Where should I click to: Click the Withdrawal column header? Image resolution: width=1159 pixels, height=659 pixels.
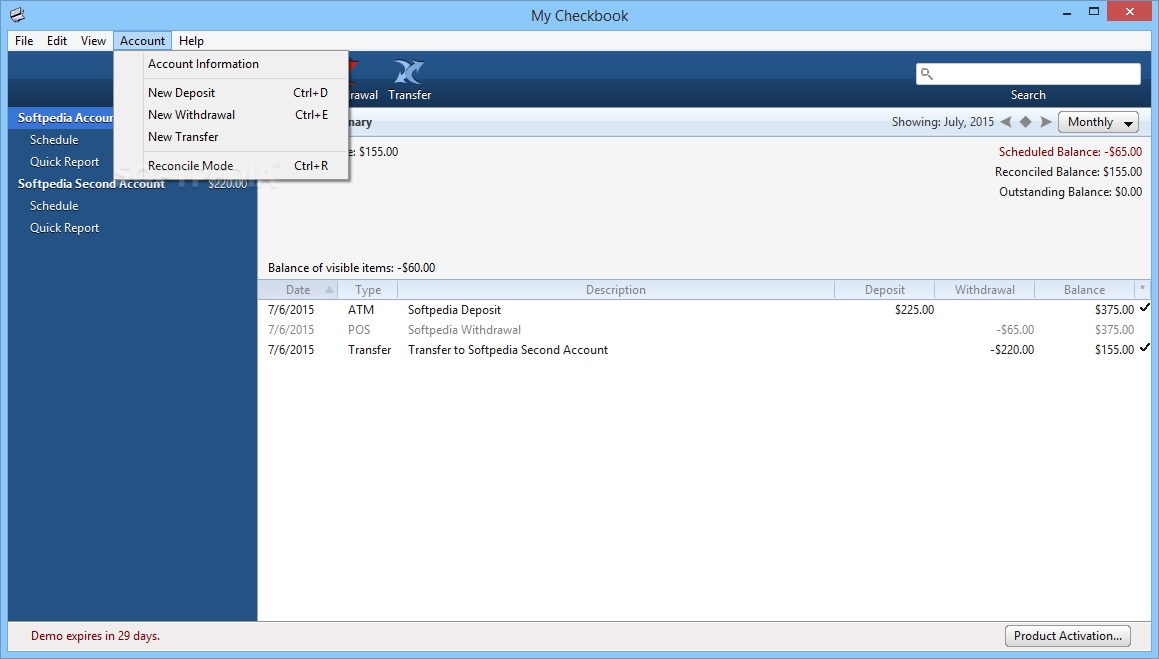pyautogui.click(x=985, y=290)
